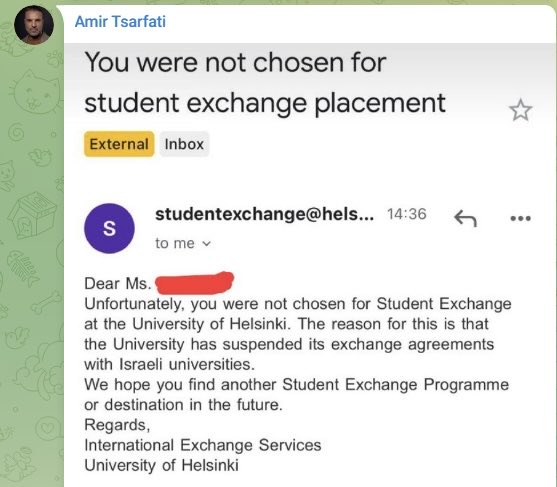Select the yellow External label
The image size is (557, 487).
point(119,144)
